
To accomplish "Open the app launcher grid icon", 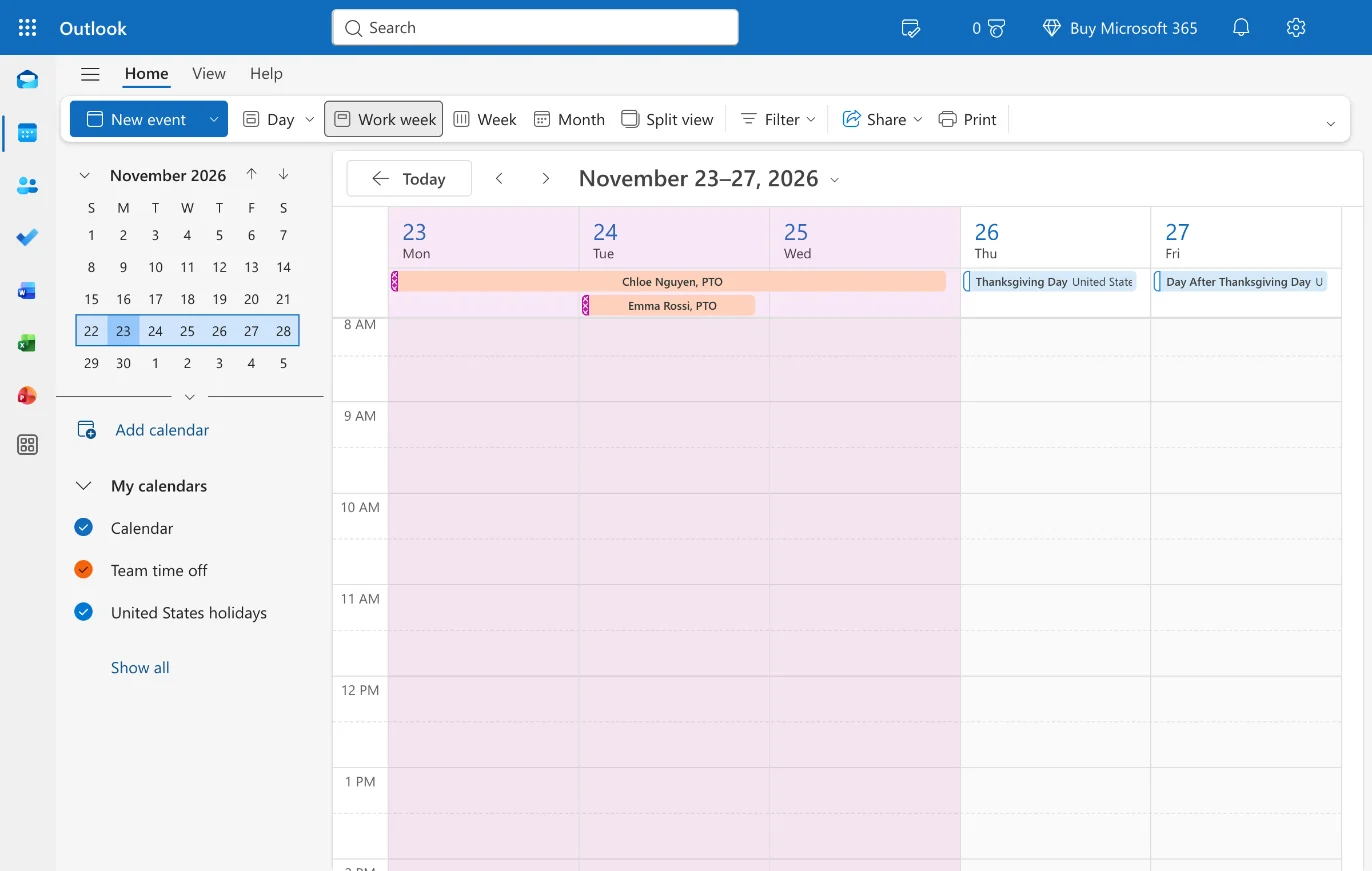I will [x=28, y=27].
